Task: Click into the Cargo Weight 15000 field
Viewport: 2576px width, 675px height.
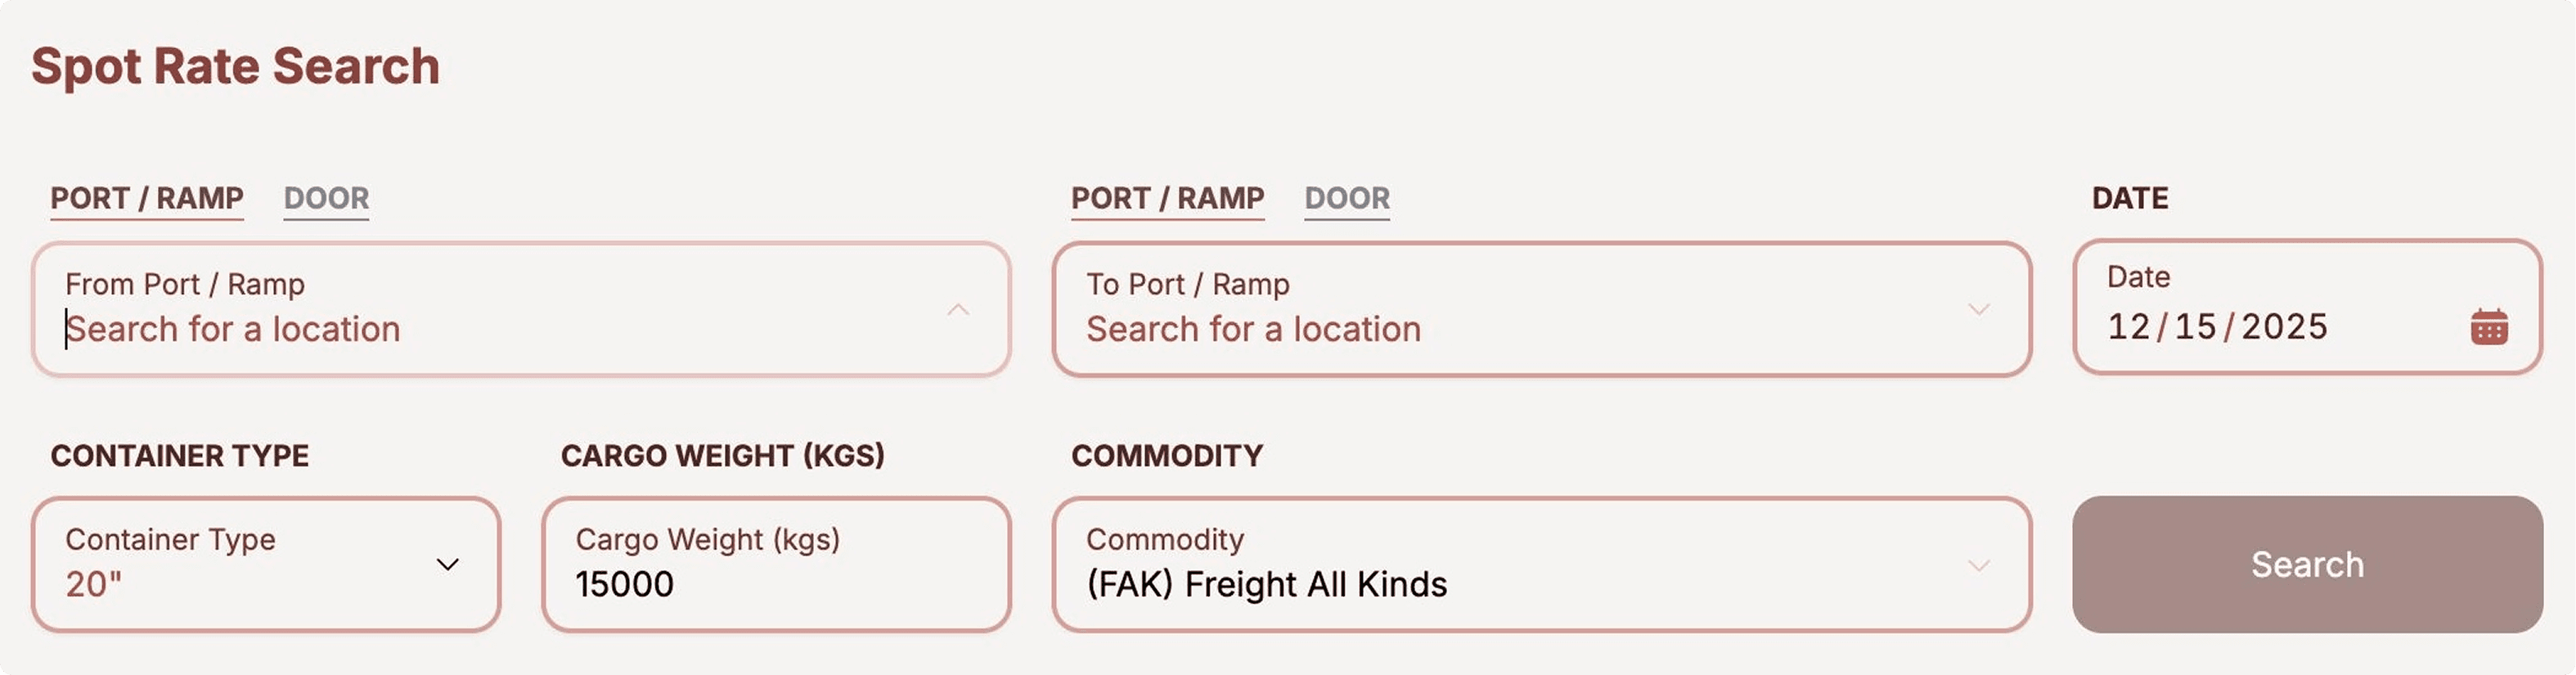Action: (775, 584)
